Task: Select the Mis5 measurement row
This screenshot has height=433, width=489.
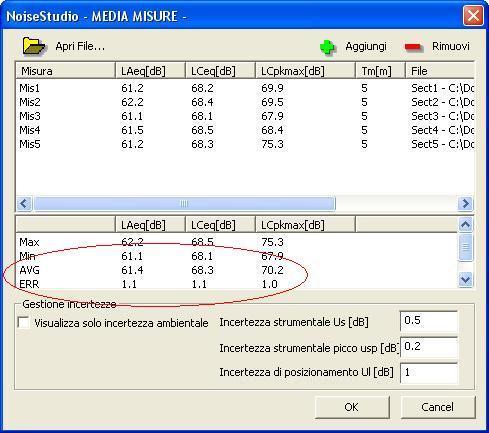Action: pos(245,144)
